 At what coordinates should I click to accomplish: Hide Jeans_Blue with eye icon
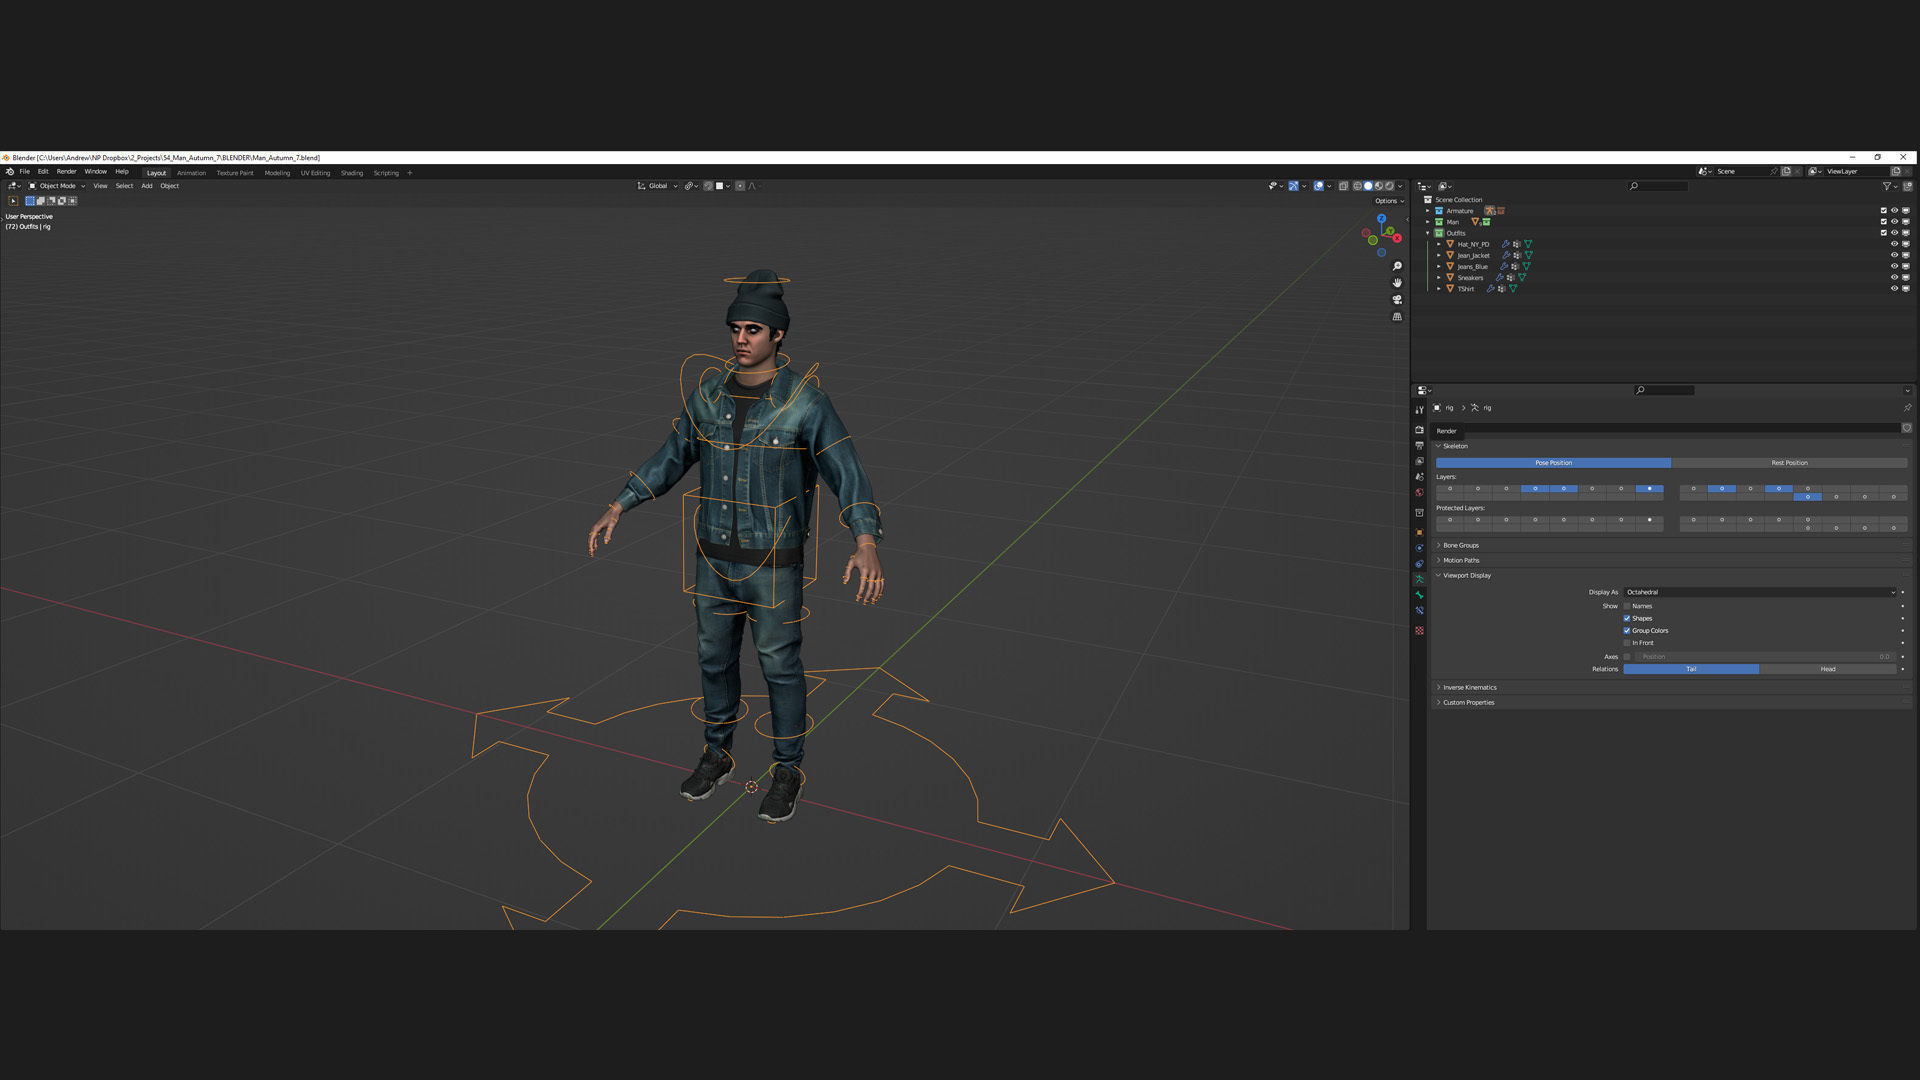pos(1894,266)
